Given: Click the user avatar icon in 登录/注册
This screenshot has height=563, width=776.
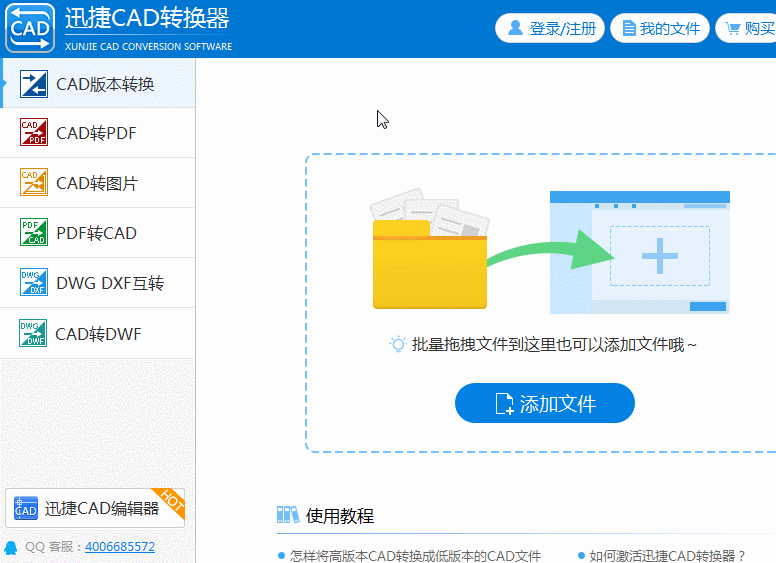Looking at the screenshot, I should tap(515, 28).
